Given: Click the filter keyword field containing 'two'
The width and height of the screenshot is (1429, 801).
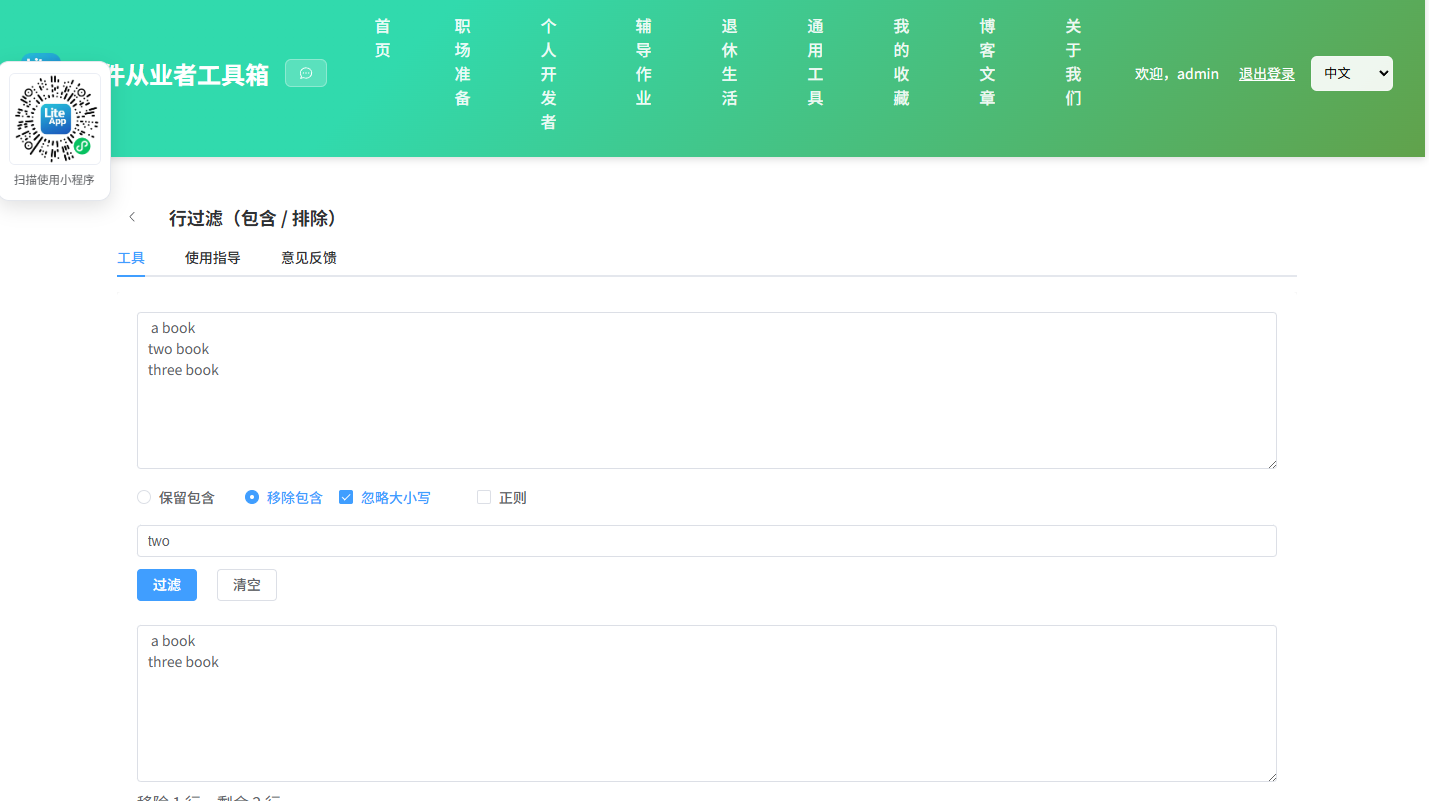Looking at the screenshot, I should click(707, 541).
